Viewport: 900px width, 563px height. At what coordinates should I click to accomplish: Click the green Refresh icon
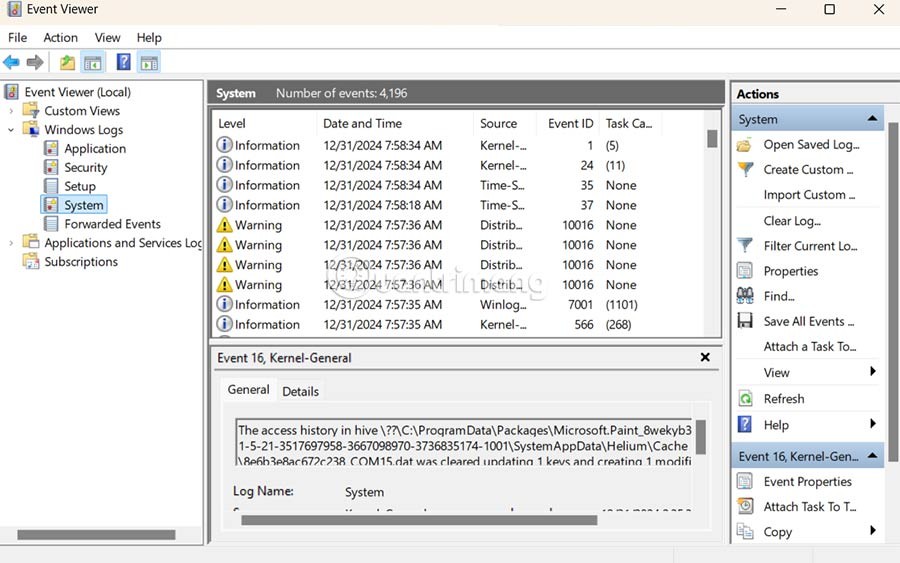(745, 398)
